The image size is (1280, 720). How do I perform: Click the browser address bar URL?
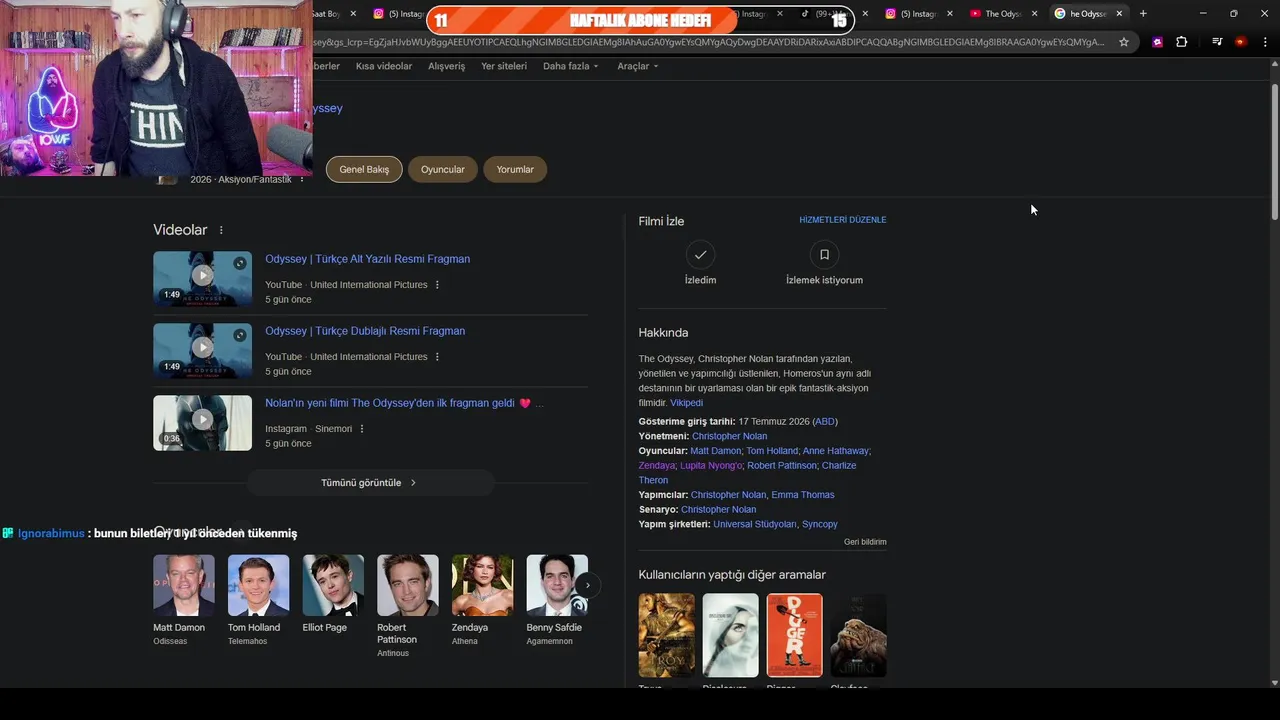tap(708, 42)
